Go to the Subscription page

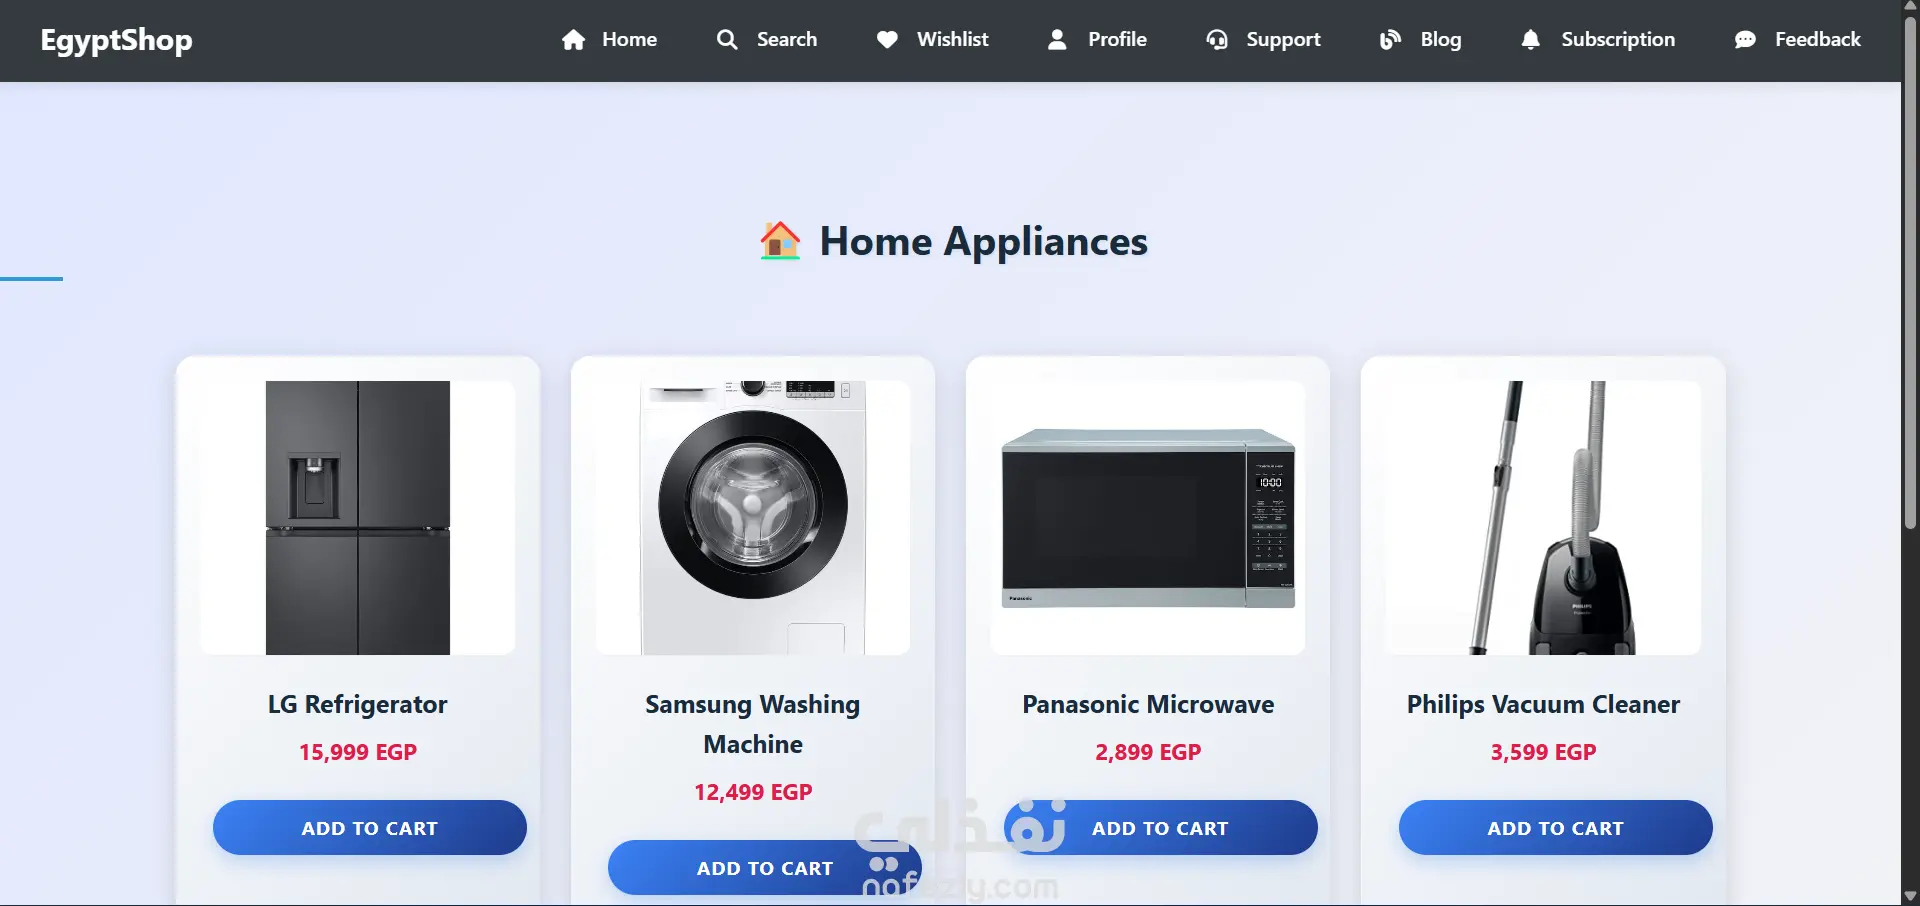(1598, 40)
